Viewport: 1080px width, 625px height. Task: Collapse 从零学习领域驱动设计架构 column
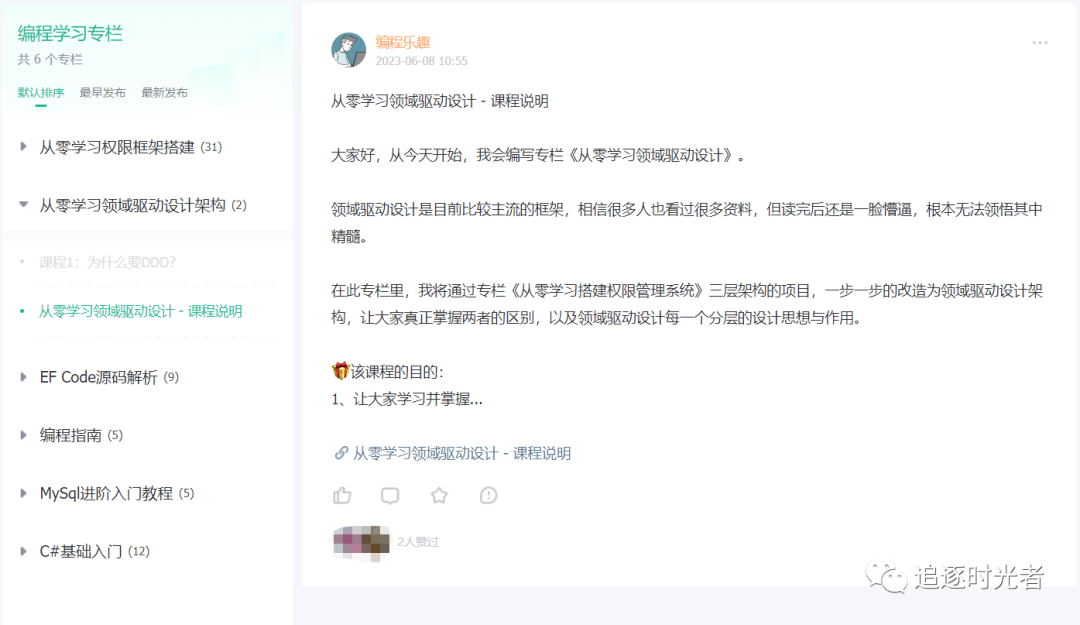coord(23,205)
